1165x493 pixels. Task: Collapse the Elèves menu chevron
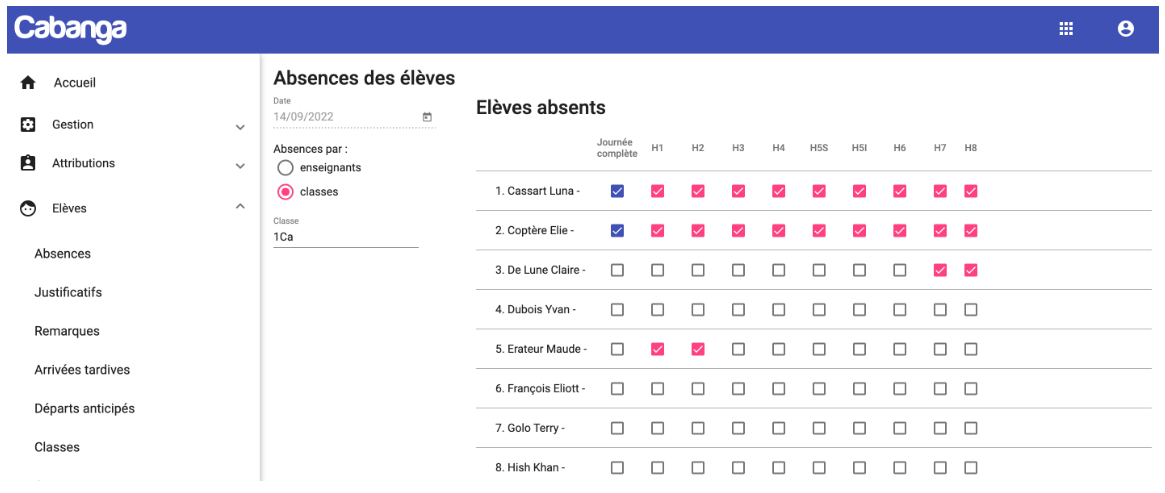[240, 206]
